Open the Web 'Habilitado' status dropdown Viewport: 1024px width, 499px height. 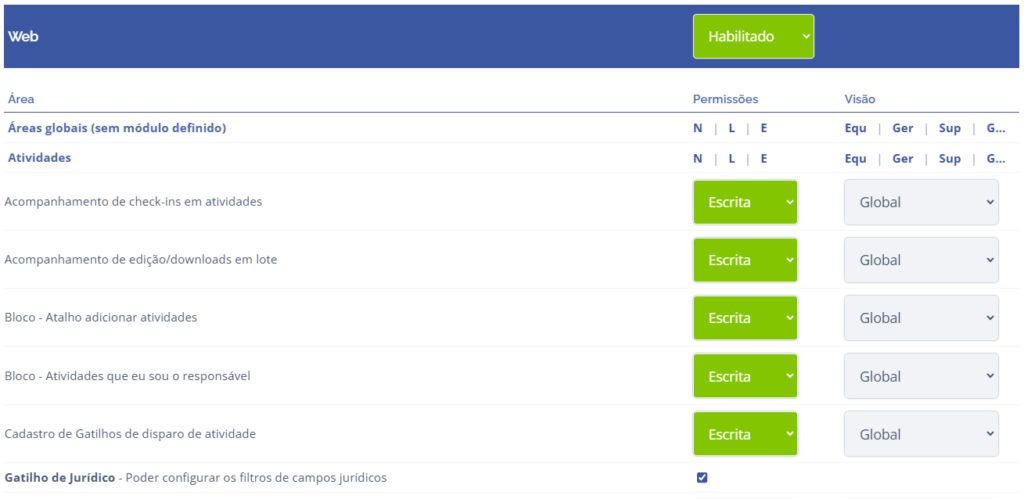[x=753, y=36]
